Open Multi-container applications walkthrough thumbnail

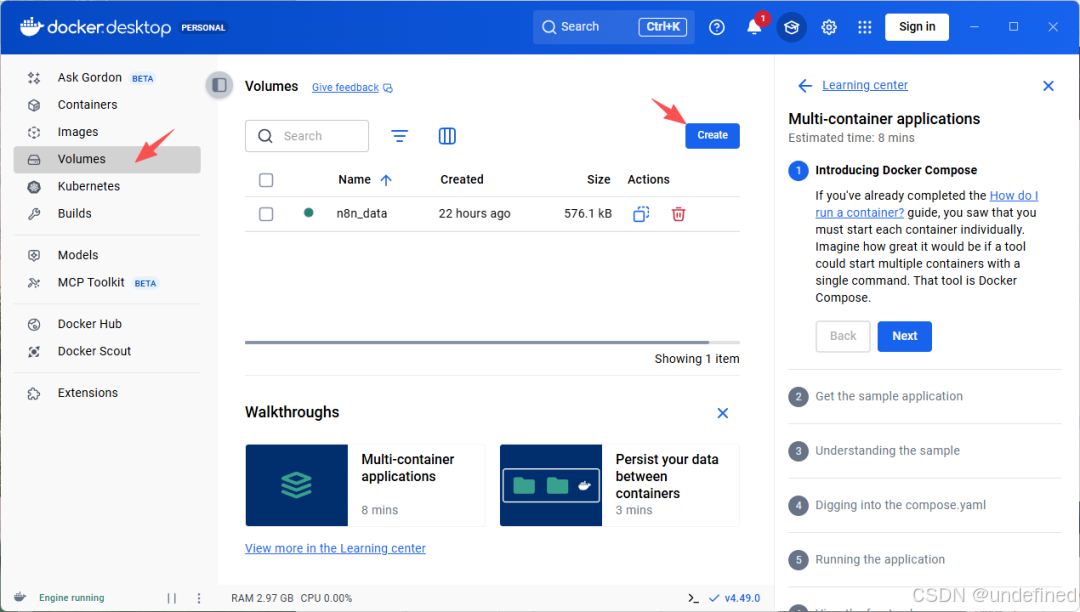point(297,485)
